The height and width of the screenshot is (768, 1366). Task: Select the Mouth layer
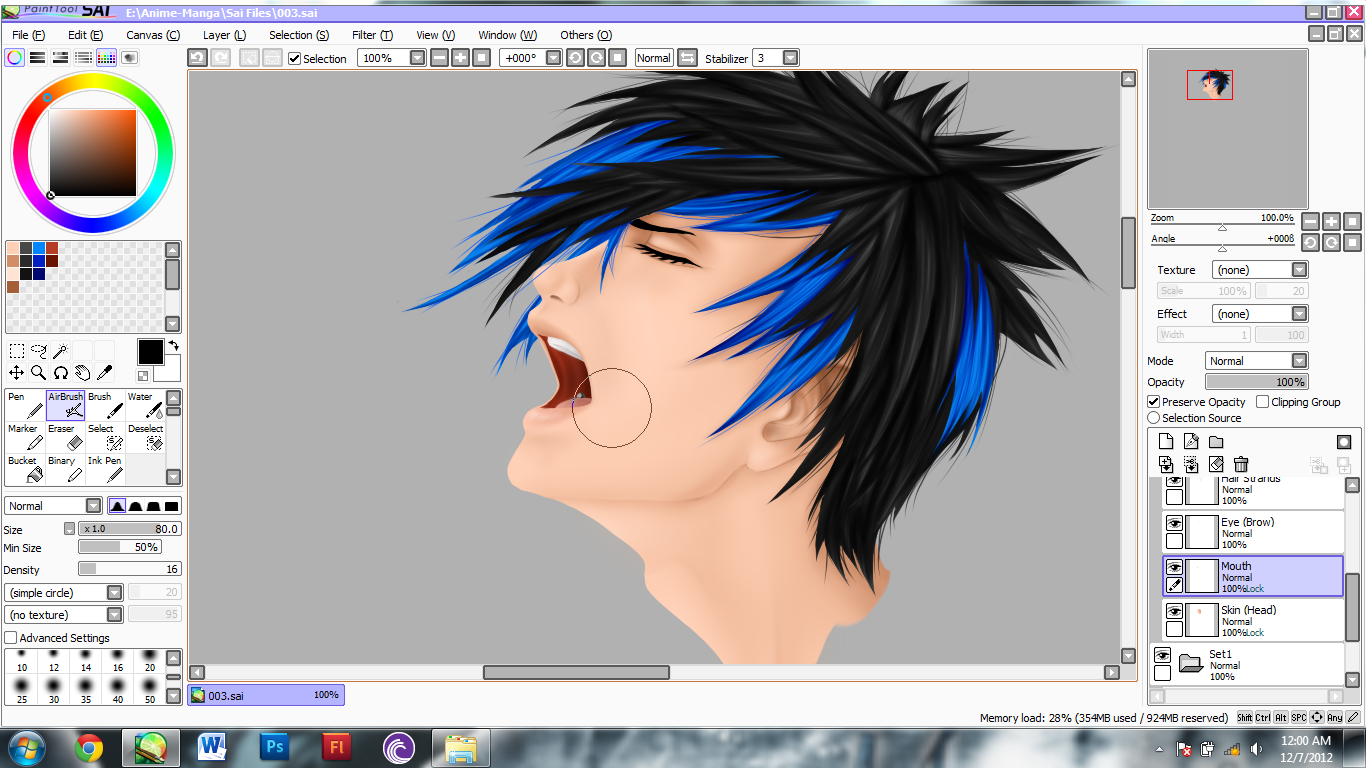[x=1253, y=576]
